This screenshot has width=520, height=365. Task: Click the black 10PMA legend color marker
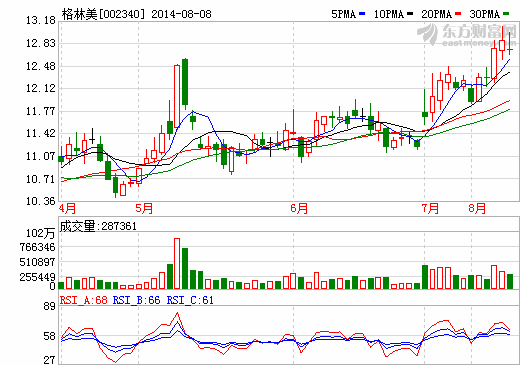pyautogui.click(x=410, y=14)
